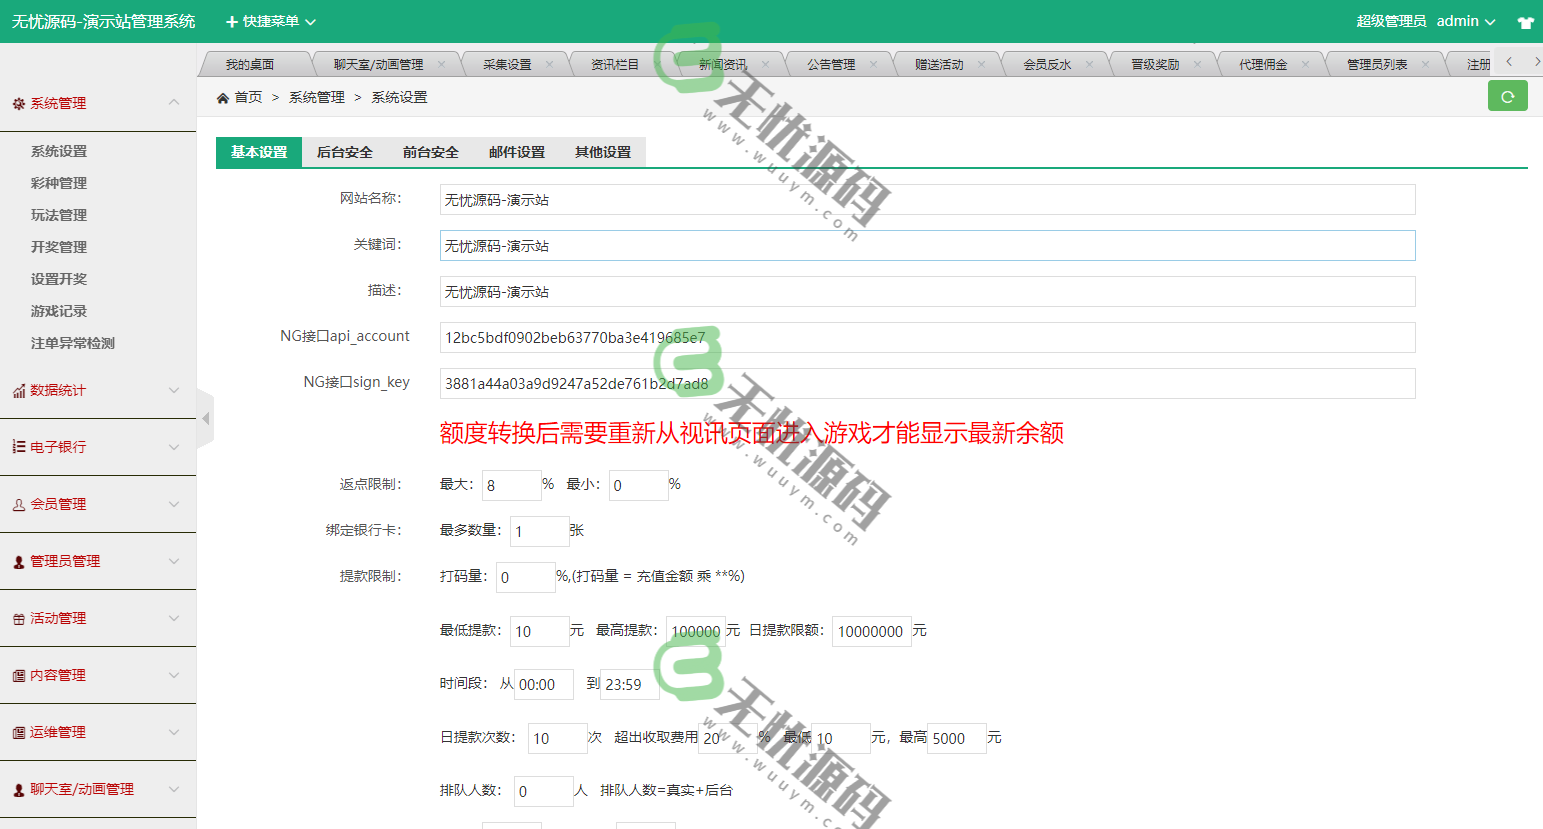Collapse the 系统管理 menu group
The image size is (1543, 829).
173,102
